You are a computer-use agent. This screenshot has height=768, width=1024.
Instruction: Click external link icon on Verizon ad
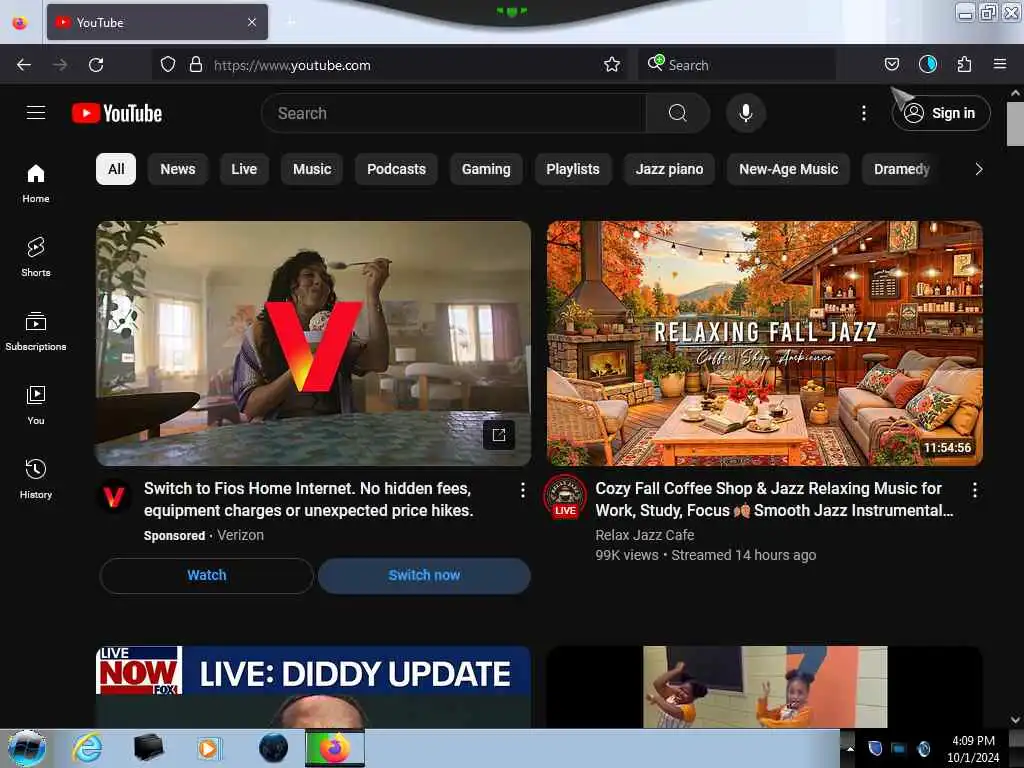pos(499,435)
